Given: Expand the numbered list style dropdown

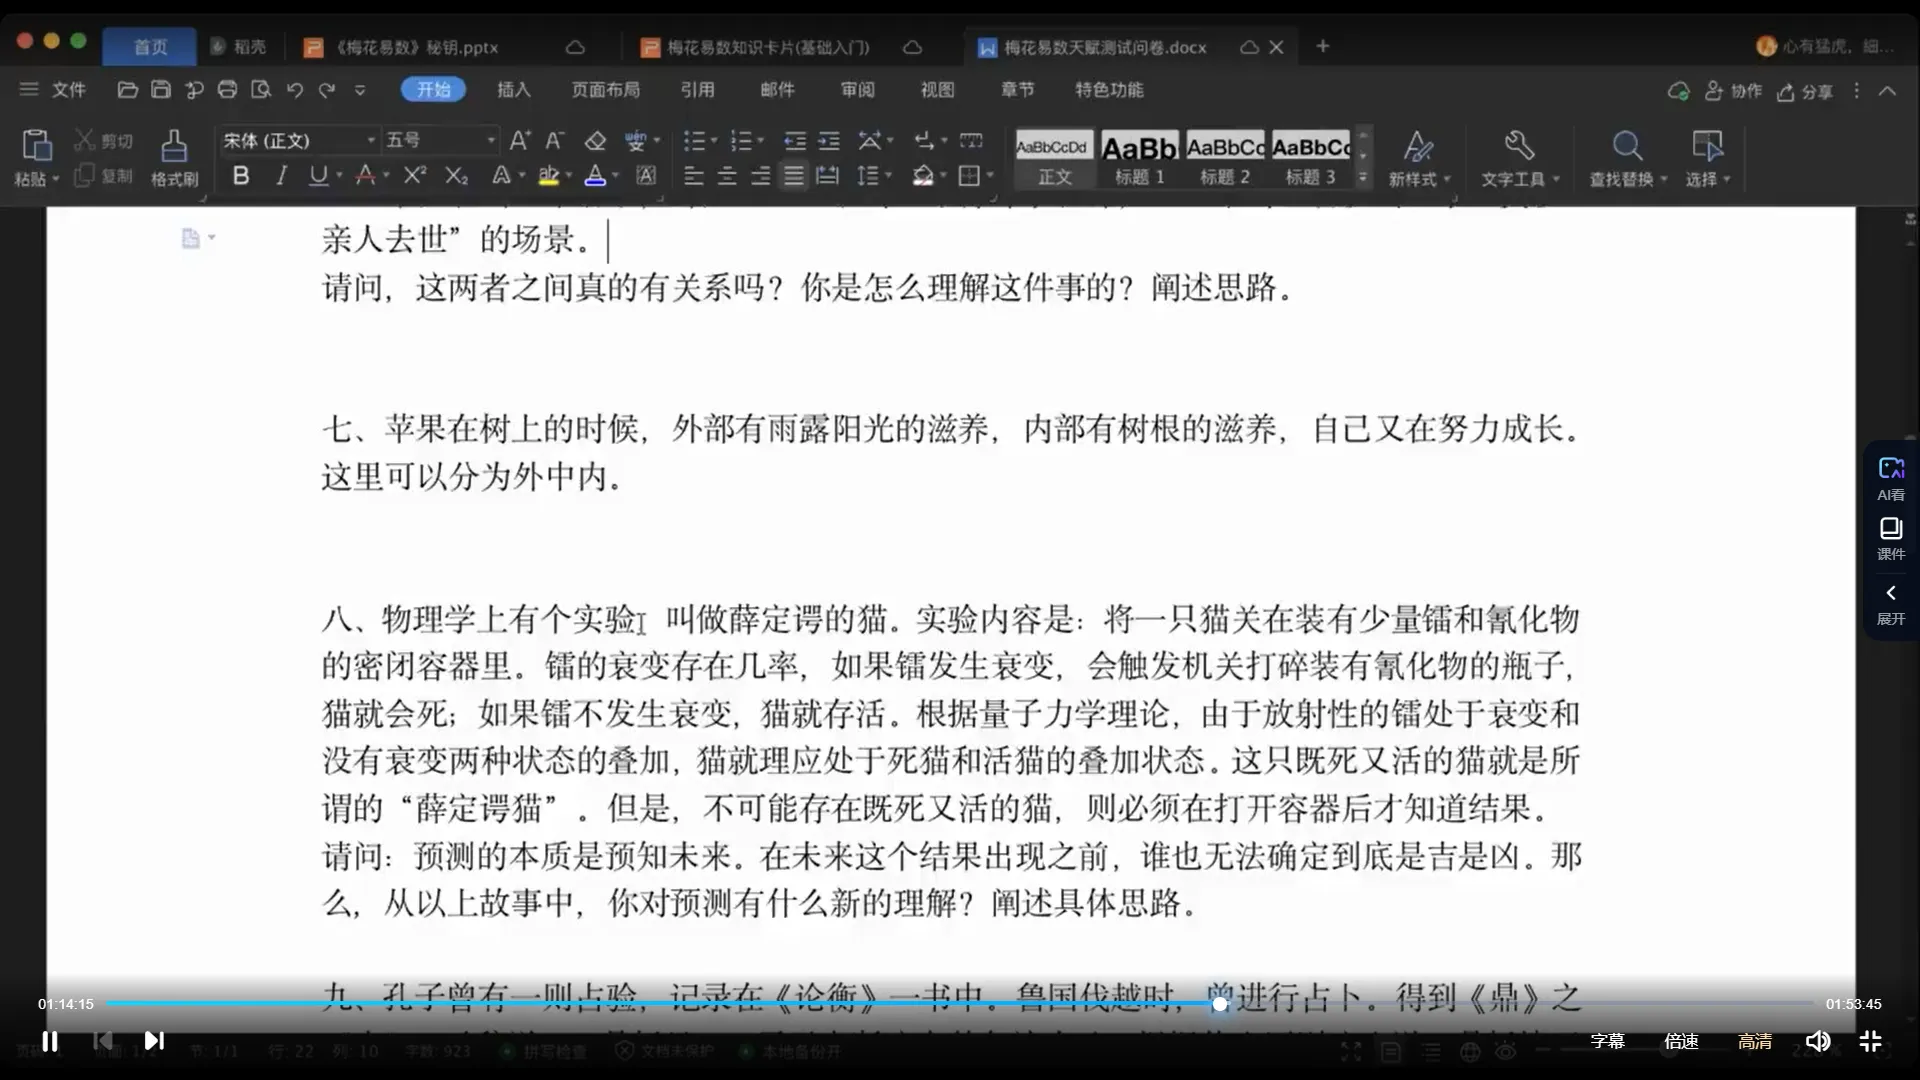Looking at the screenshot, I should coord(761,141).
